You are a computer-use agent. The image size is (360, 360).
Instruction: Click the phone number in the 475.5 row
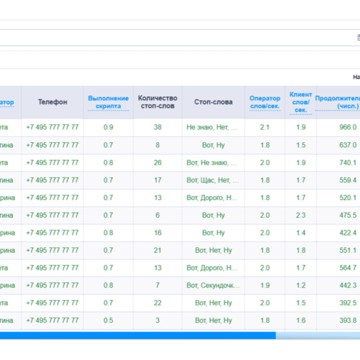coord(52,215)
